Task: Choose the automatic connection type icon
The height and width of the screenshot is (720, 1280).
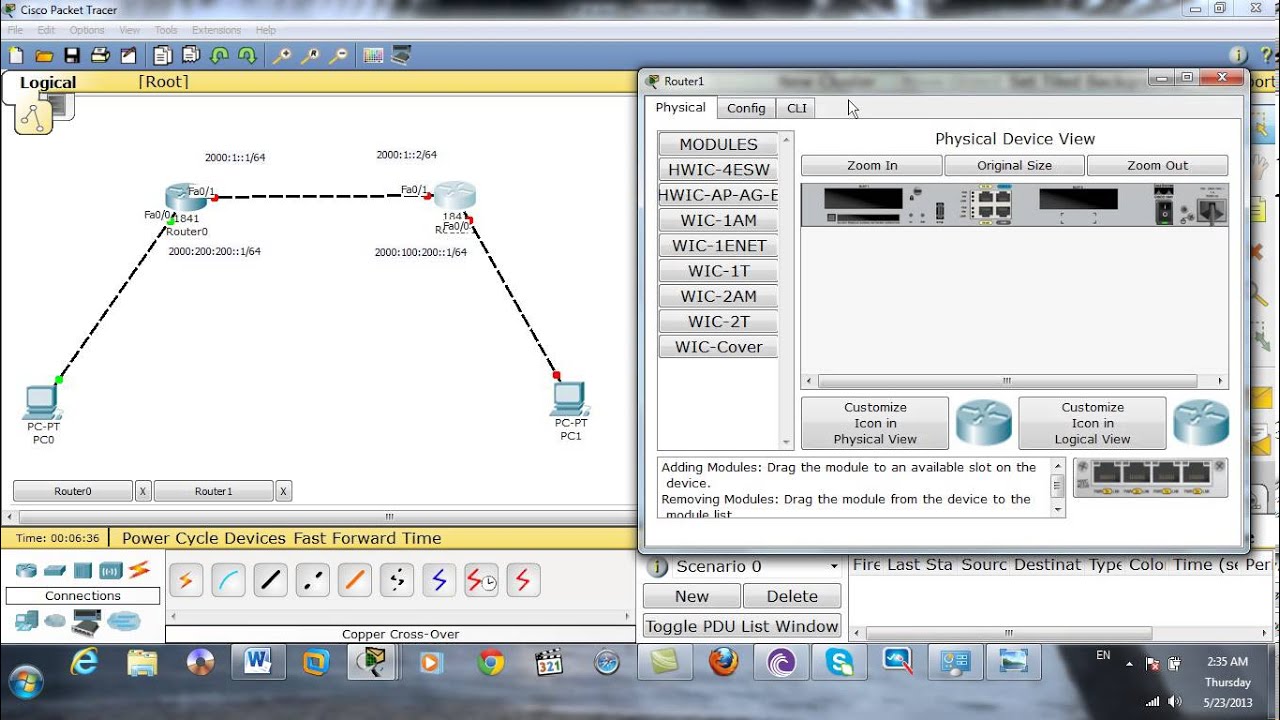Action: [x=186, y=580]
